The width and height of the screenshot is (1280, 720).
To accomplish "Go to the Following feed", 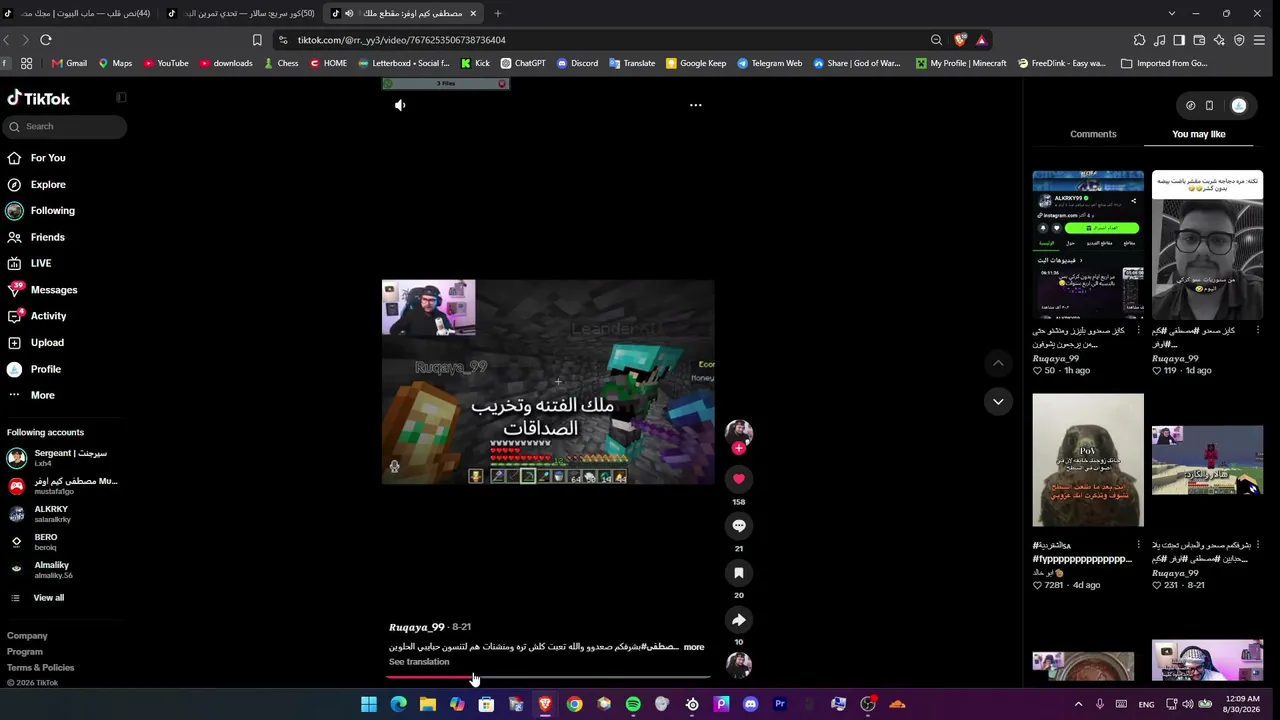I will pyautogui.click(x=52, y=211).
